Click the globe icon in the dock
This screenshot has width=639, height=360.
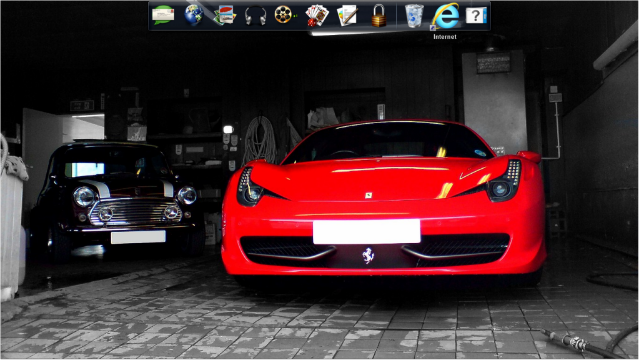tap(194, 15)
